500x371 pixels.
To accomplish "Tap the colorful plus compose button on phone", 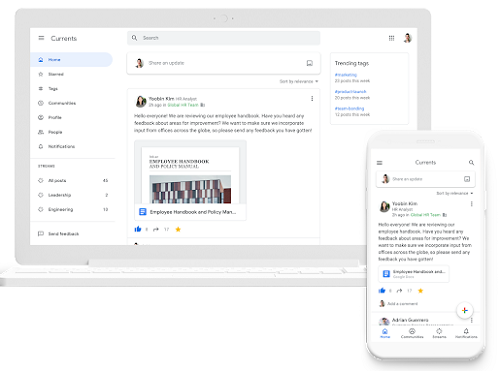I will (465, 310).
